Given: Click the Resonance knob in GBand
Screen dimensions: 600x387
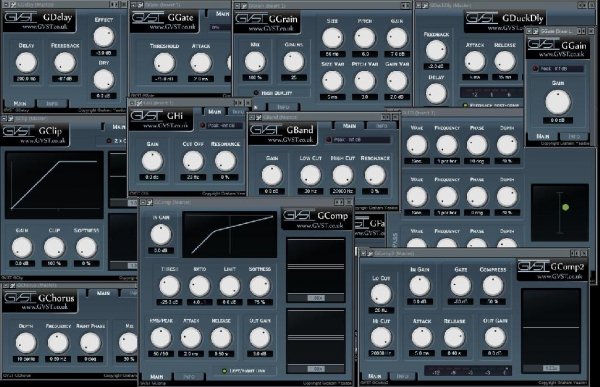Looking at the screenshot, I should click(375, 175).
